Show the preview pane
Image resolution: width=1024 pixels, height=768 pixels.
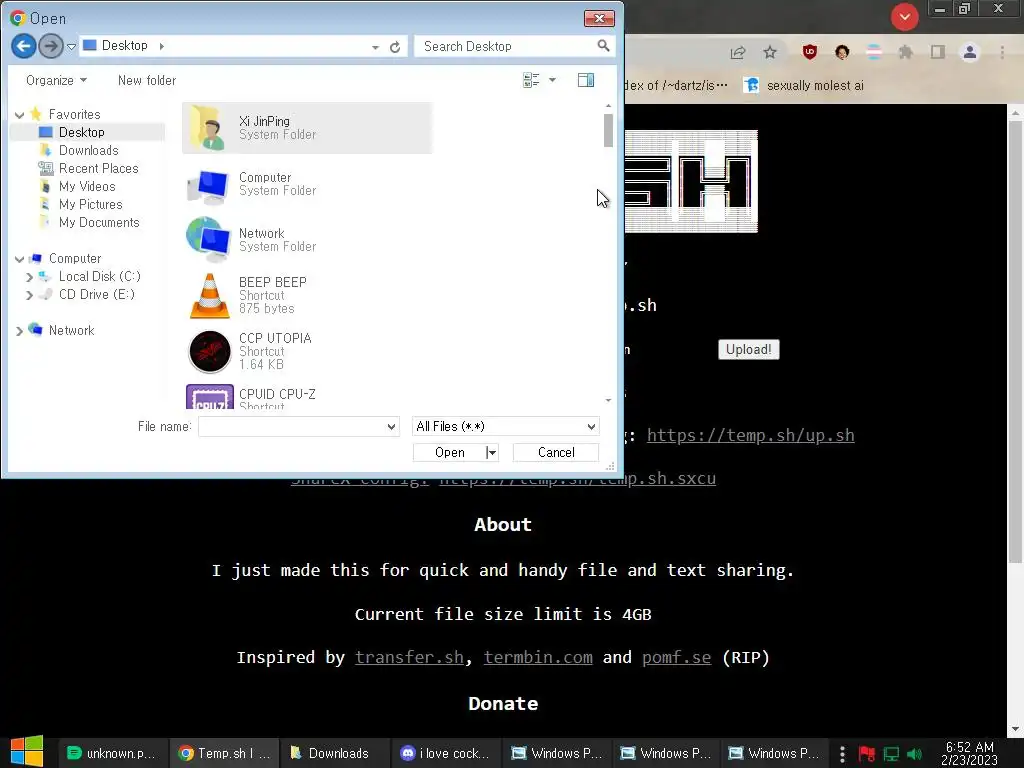point(586,80)
